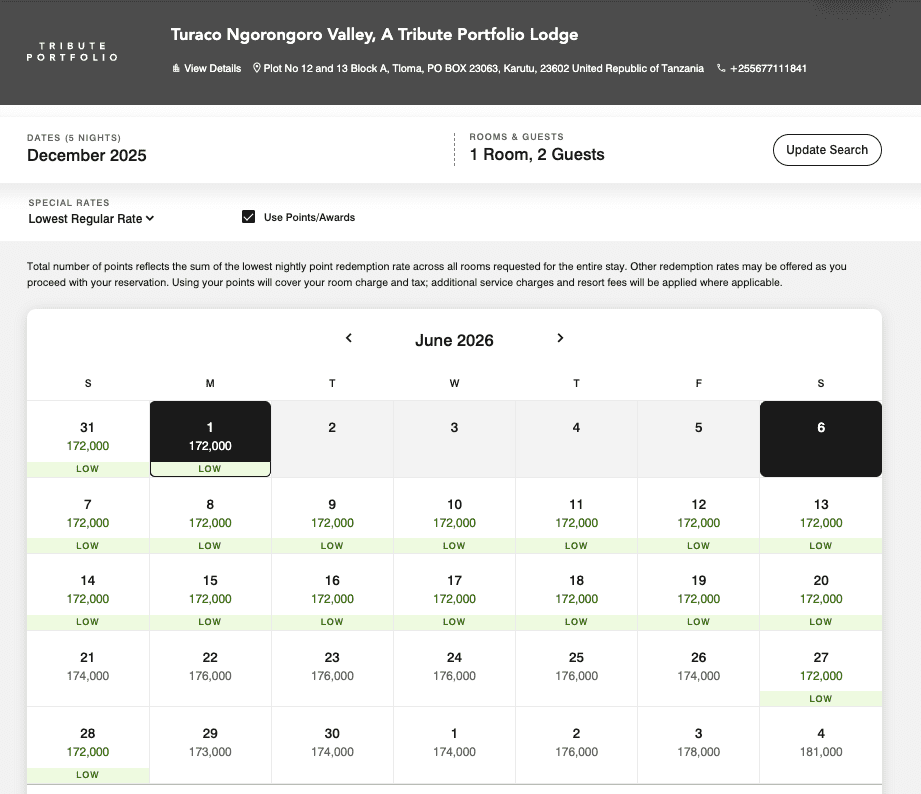This screenshot has height=794, width=921.
Task: Edit the December 2025 dates field
Action: point(87,155)
